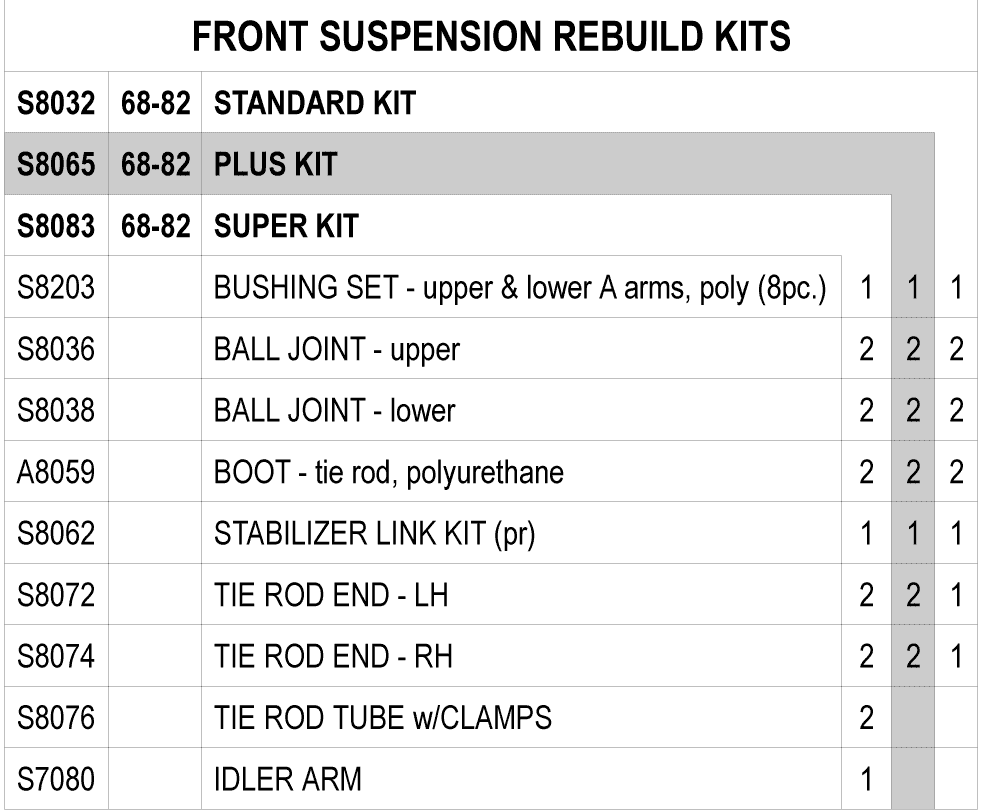982x810 pixels.
Task: Click the FRONT SUSPENSION REBUILD KITS heading
Action: pos(491,36)
